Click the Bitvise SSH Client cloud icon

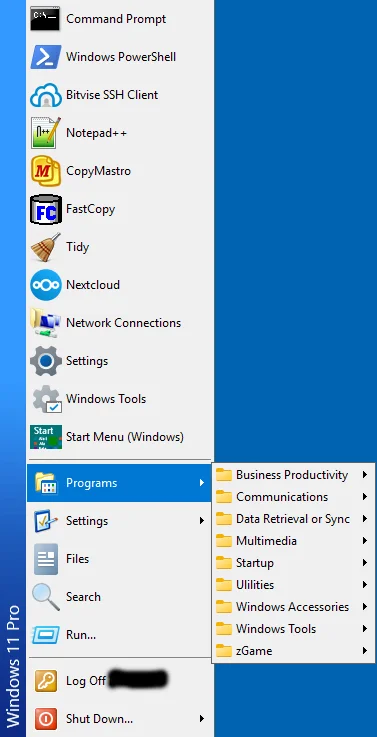click(46, 95)
